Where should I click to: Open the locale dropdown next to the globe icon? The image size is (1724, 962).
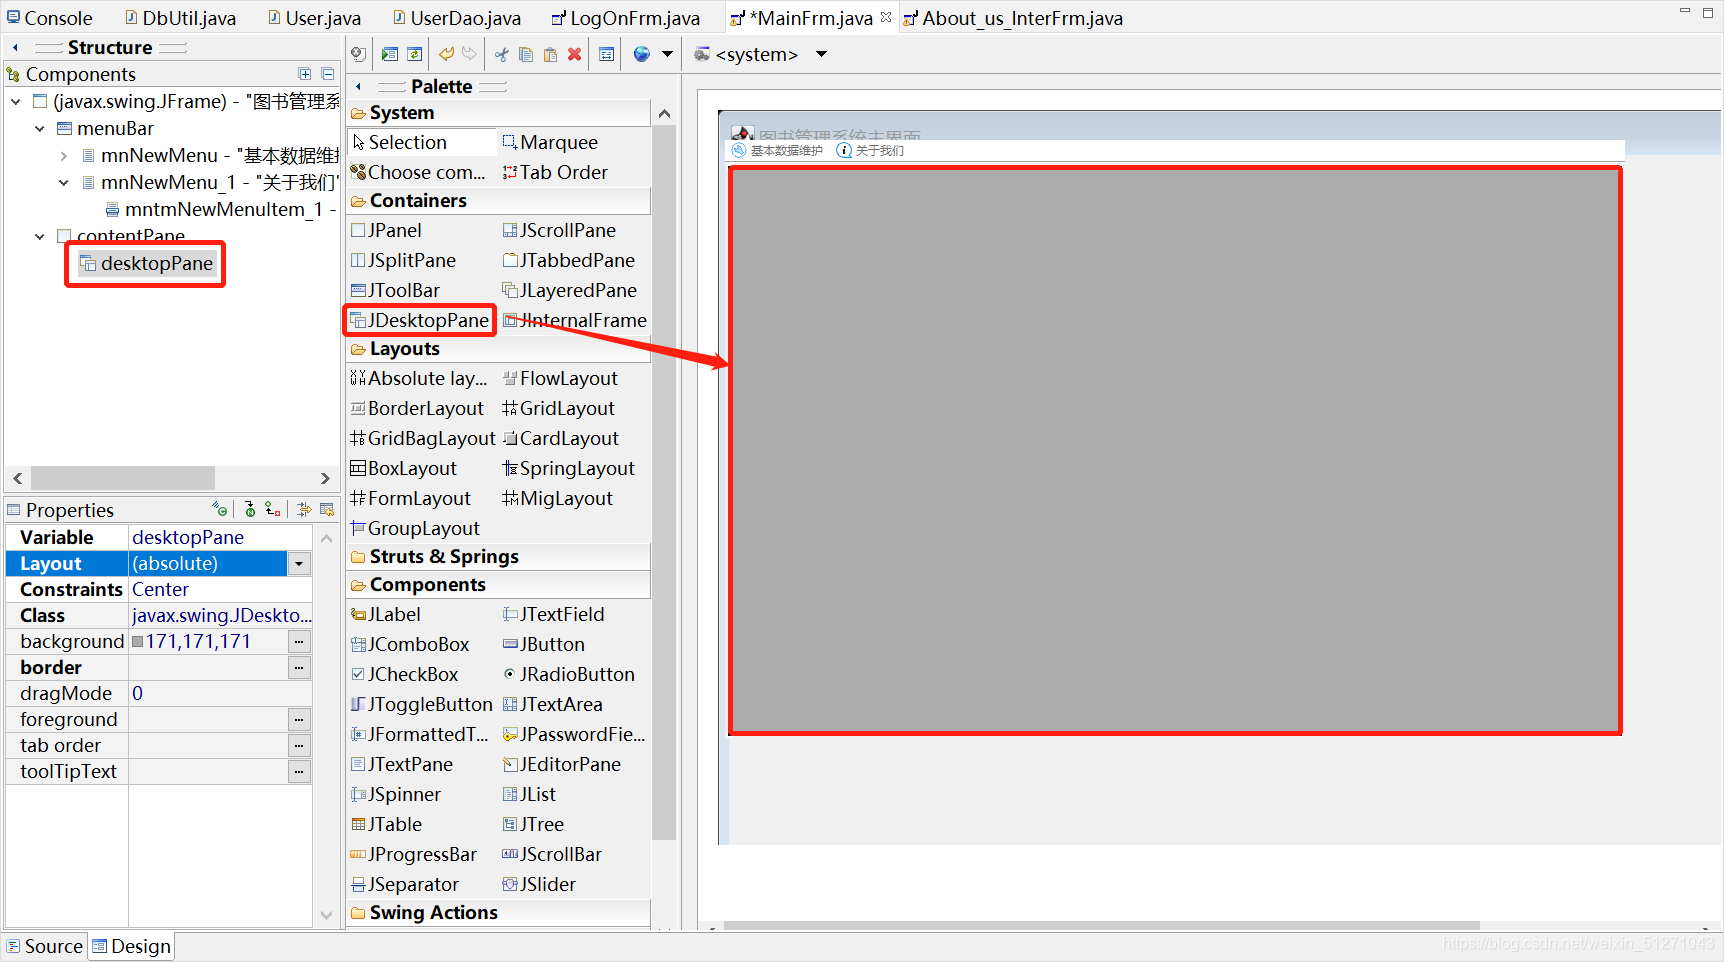click(665, 54)
